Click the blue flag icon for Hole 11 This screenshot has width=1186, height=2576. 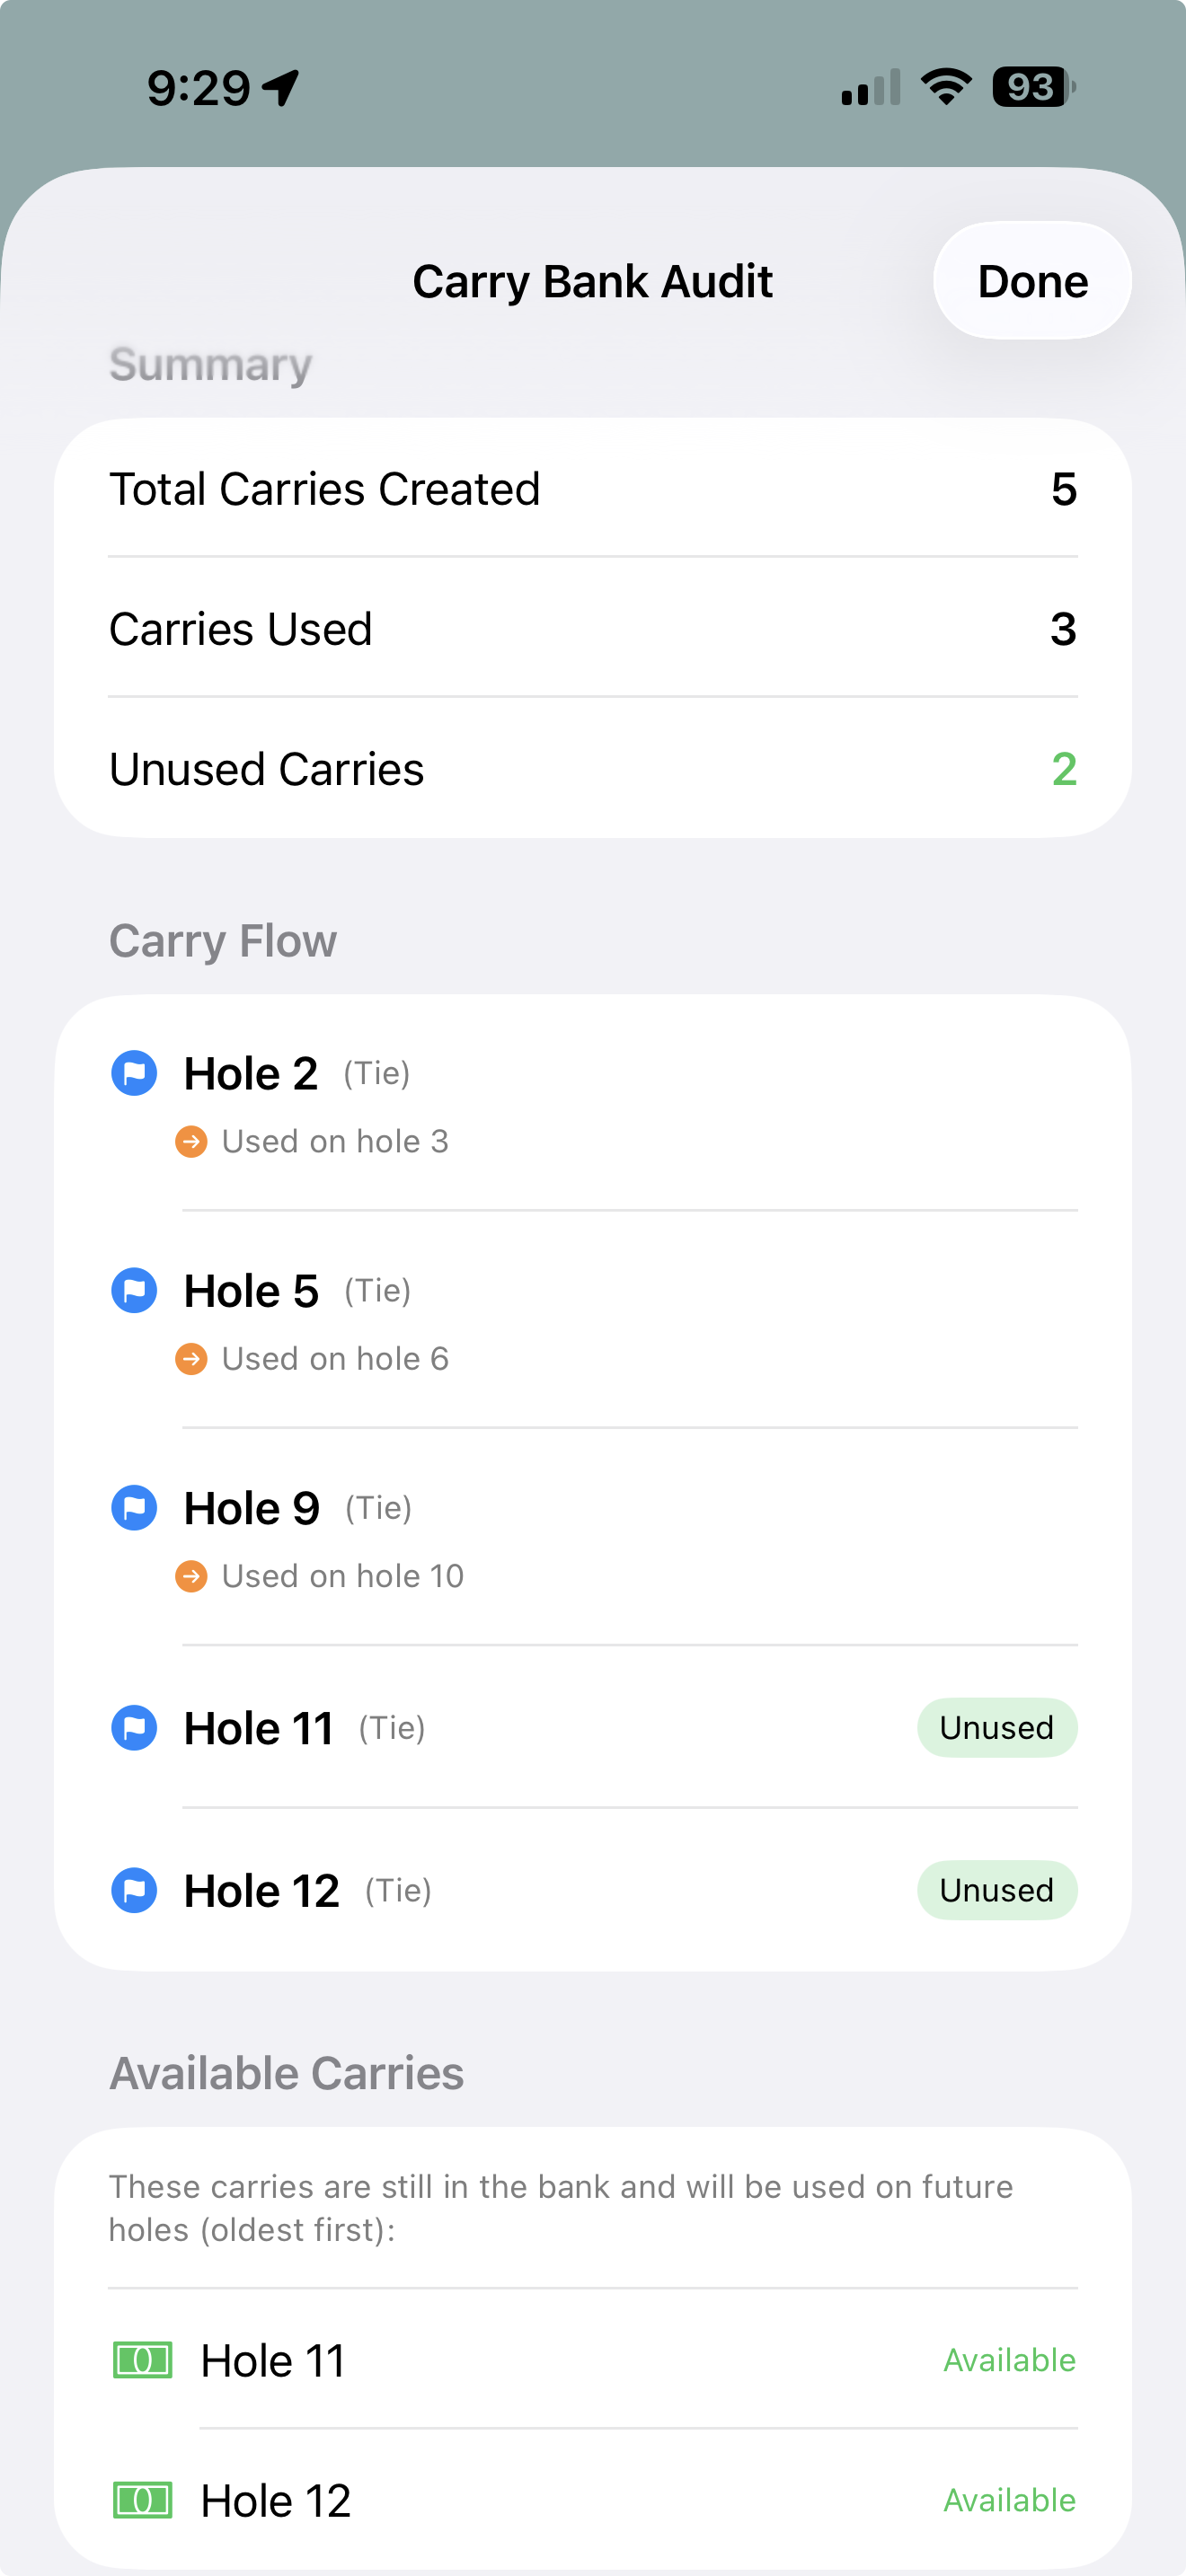coord(134,1727)
